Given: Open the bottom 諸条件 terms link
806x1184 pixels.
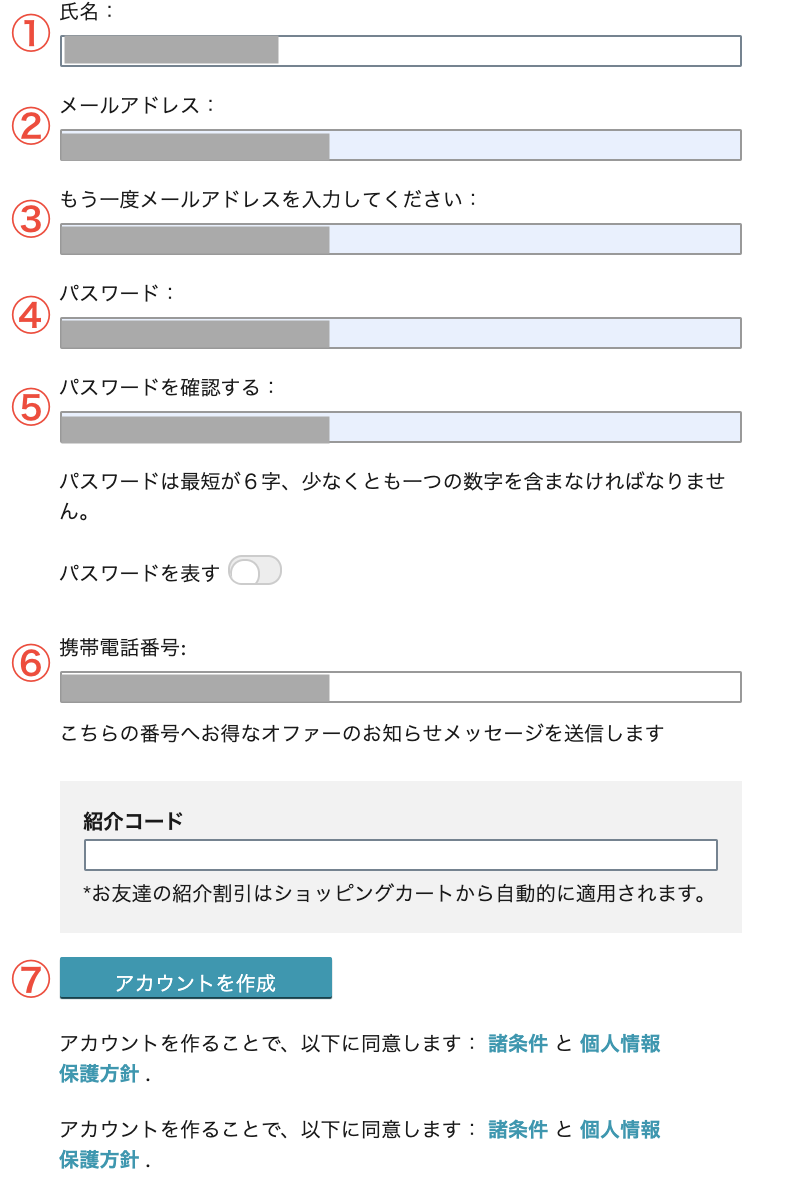Looking at the screenshot, I should point(517,1130).
